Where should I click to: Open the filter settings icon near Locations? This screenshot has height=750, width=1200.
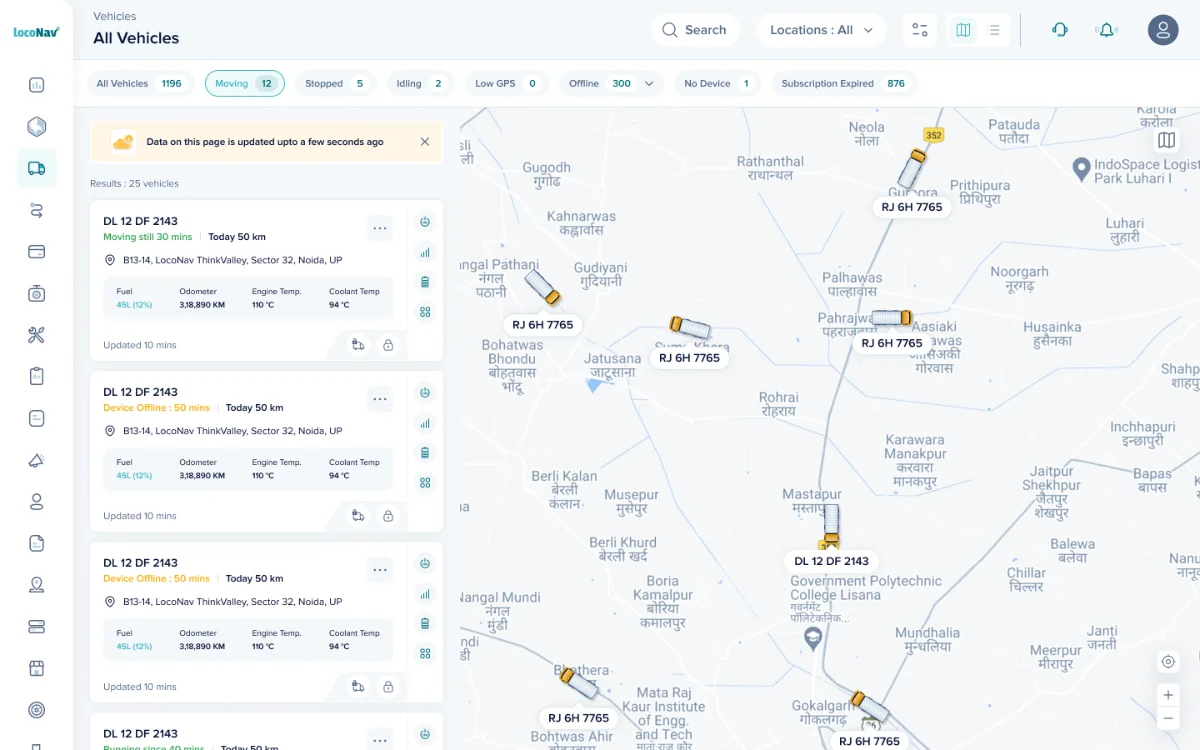(920, 30)
